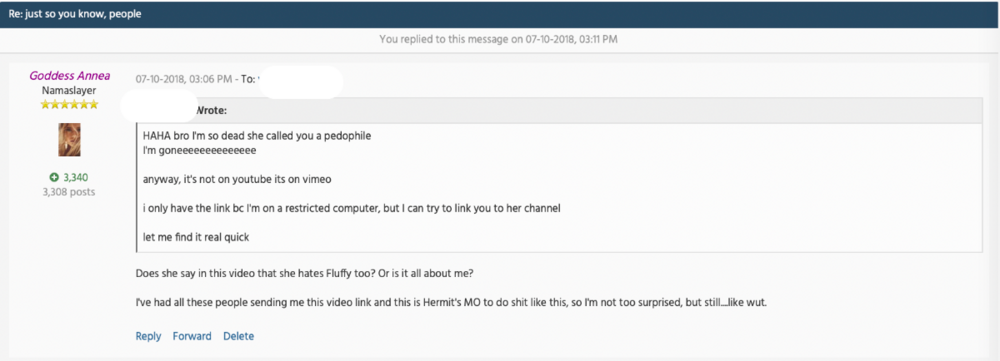Click the 'Re: just so you know, people' header
The height and width of the screenshot is (361, 1000).
pyautogui.click(x=75, y=14)
